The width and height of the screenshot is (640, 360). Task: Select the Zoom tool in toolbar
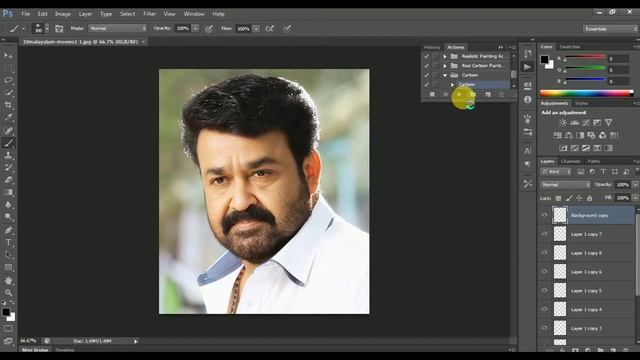[8, 293]
